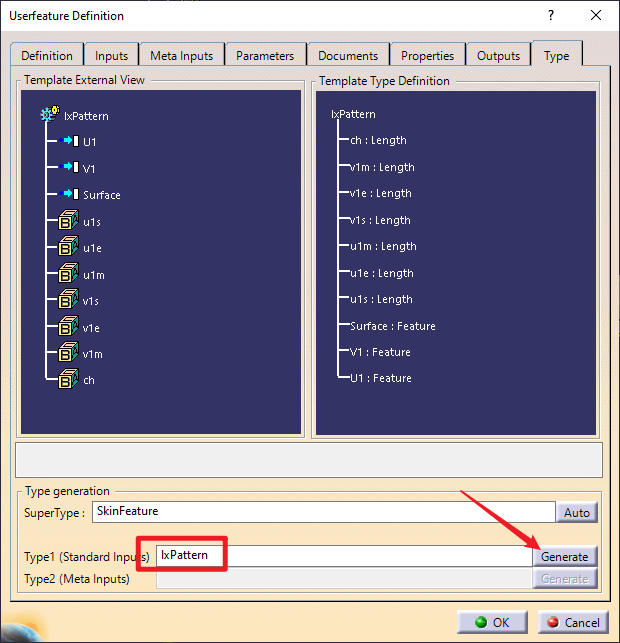Select IxPattern root in Template External View
This screenshot has height=643, width=620.
86,116
